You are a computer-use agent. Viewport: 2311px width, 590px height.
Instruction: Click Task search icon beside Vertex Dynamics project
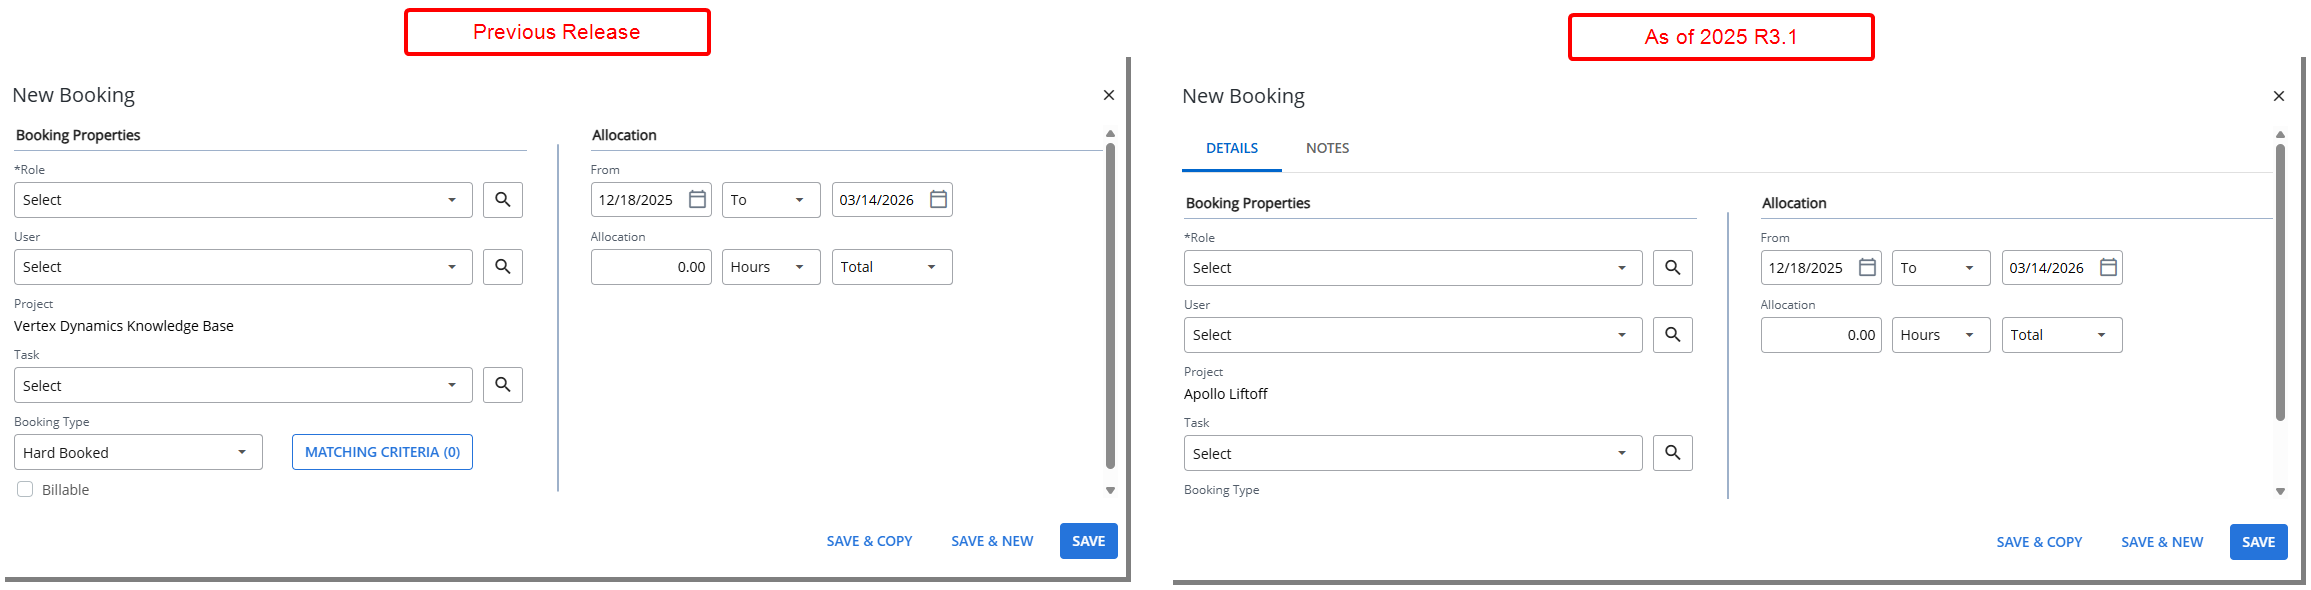tap(502, 385)
